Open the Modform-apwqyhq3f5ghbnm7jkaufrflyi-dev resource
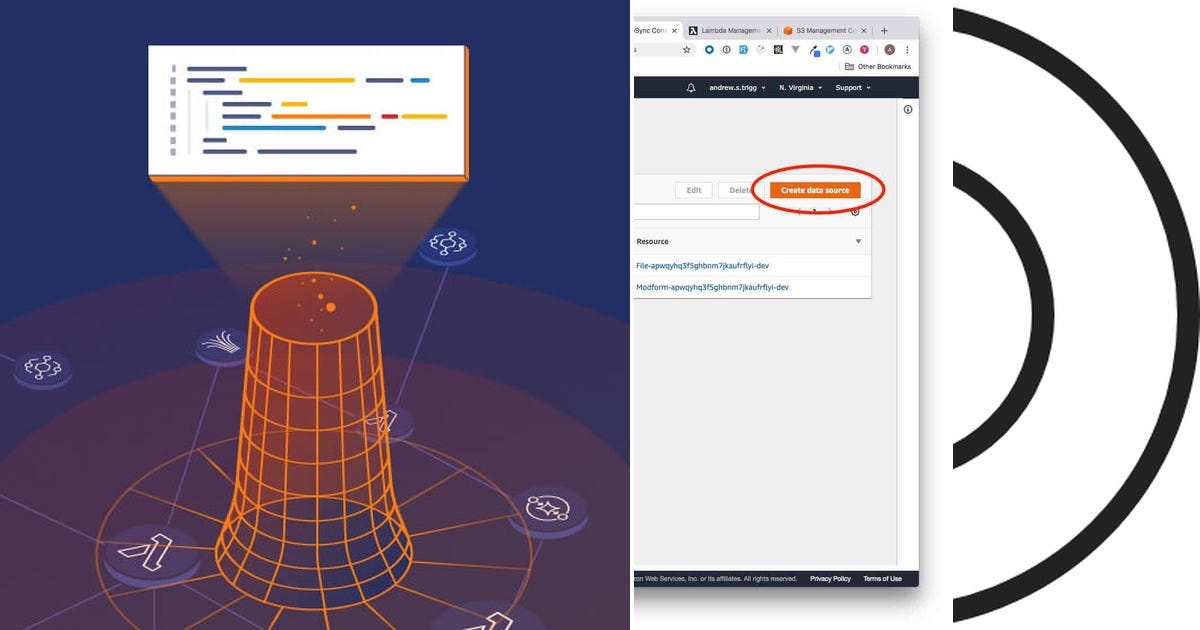Viewport: 1200px width, 630px height. pos(712,286)
